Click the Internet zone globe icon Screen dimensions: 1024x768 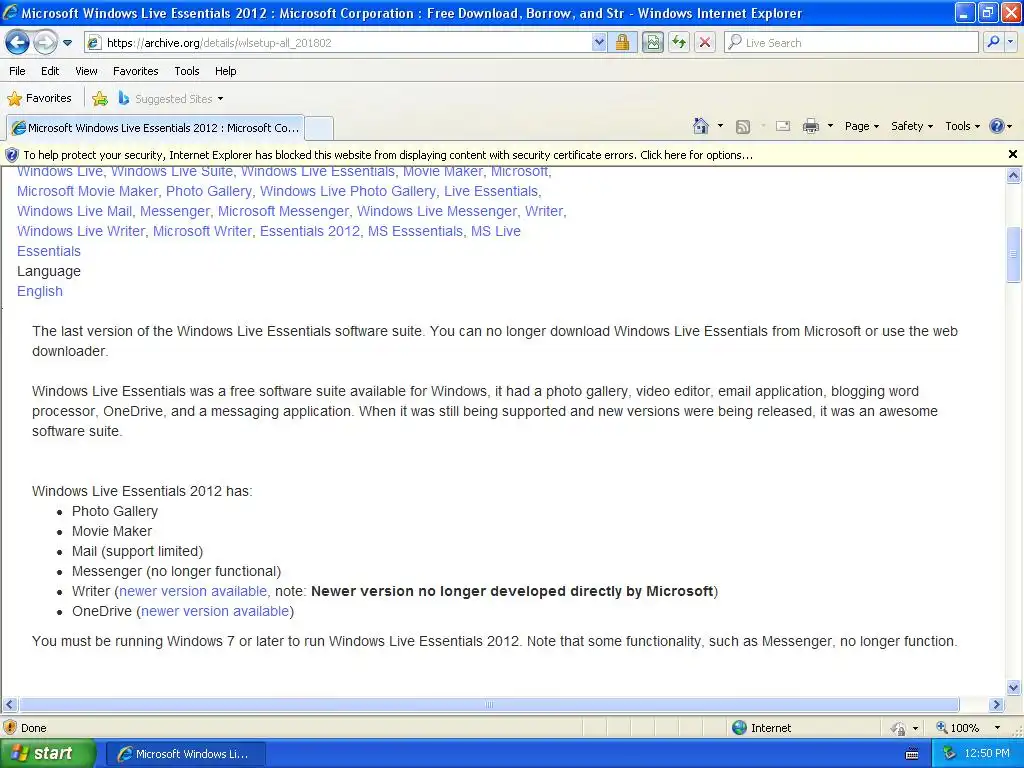739,728
